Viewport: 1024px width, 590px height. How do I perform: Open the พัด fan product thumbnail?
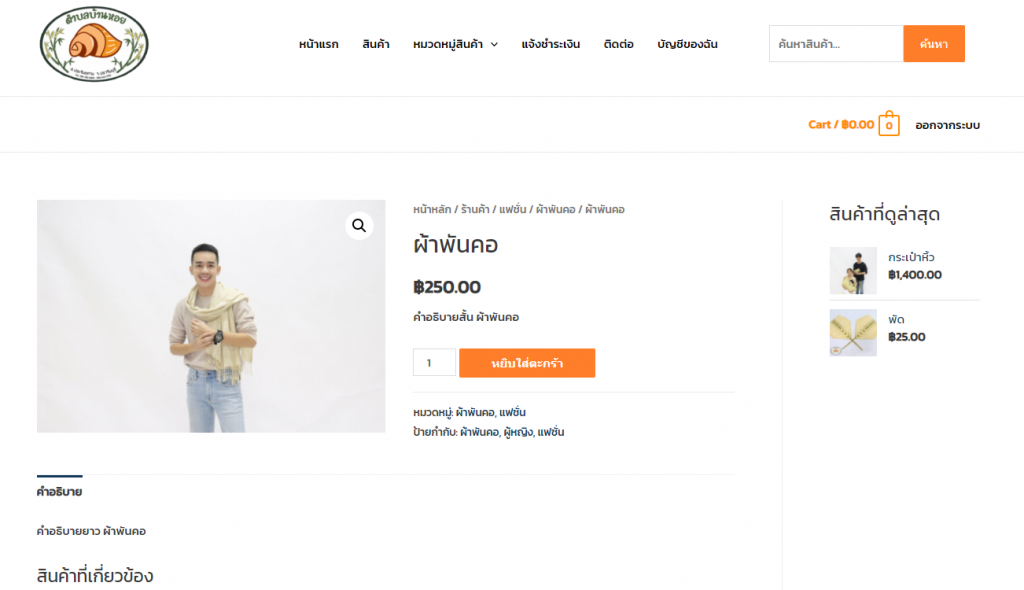tap(853, 333)
